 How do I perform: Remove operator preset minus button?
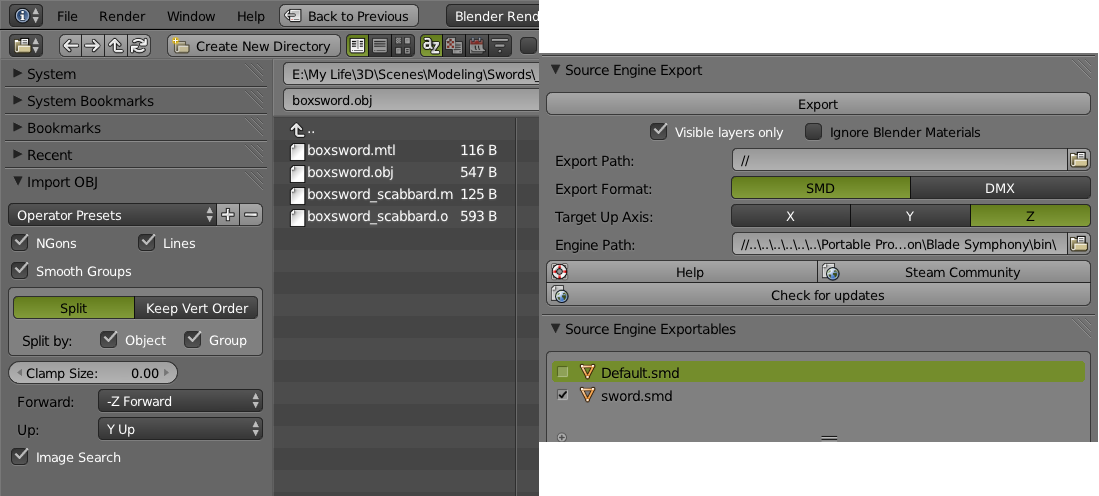(x=251, y=215)
